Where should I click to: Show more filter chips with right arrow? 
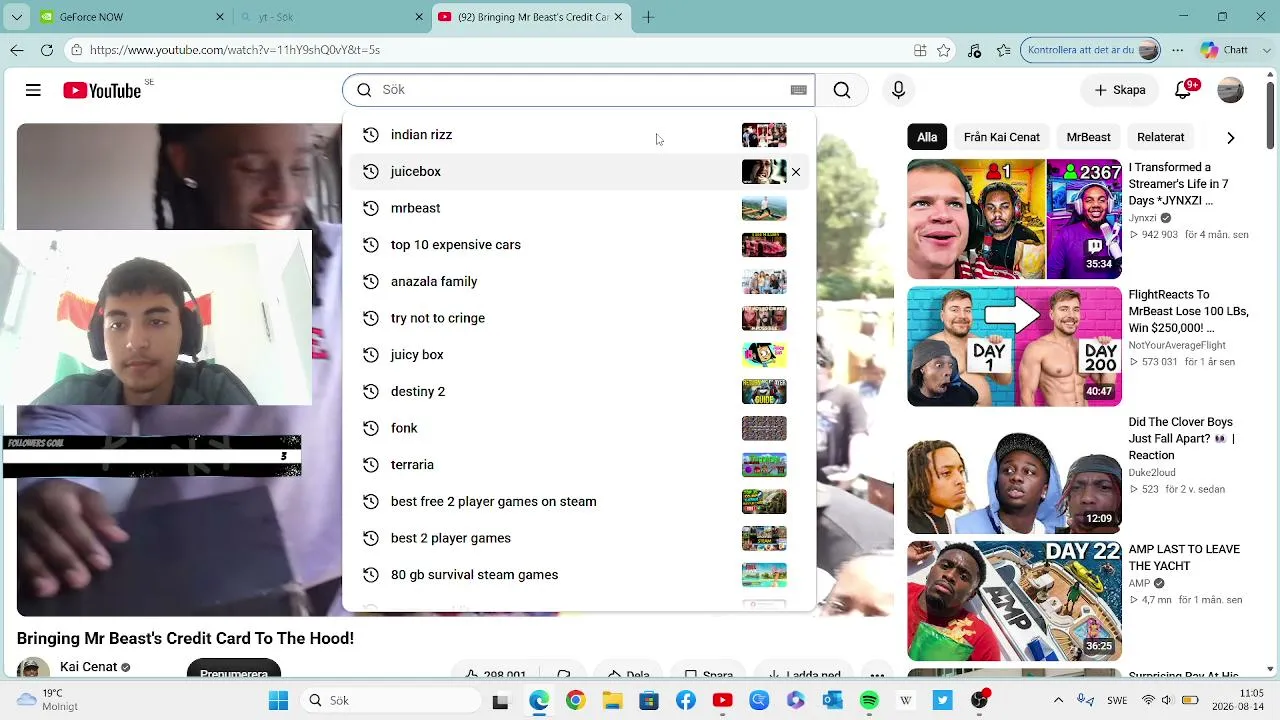click(1231, 137)
